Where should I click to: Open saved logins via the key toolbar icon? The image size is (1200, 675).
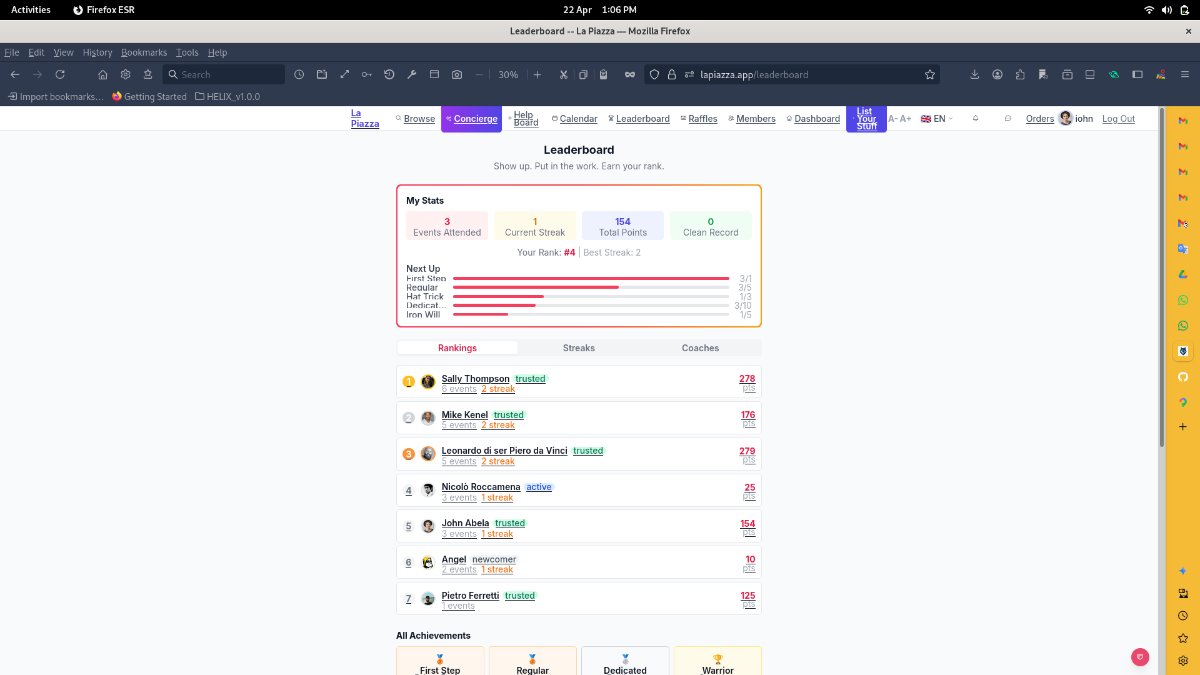click(367, 74)
